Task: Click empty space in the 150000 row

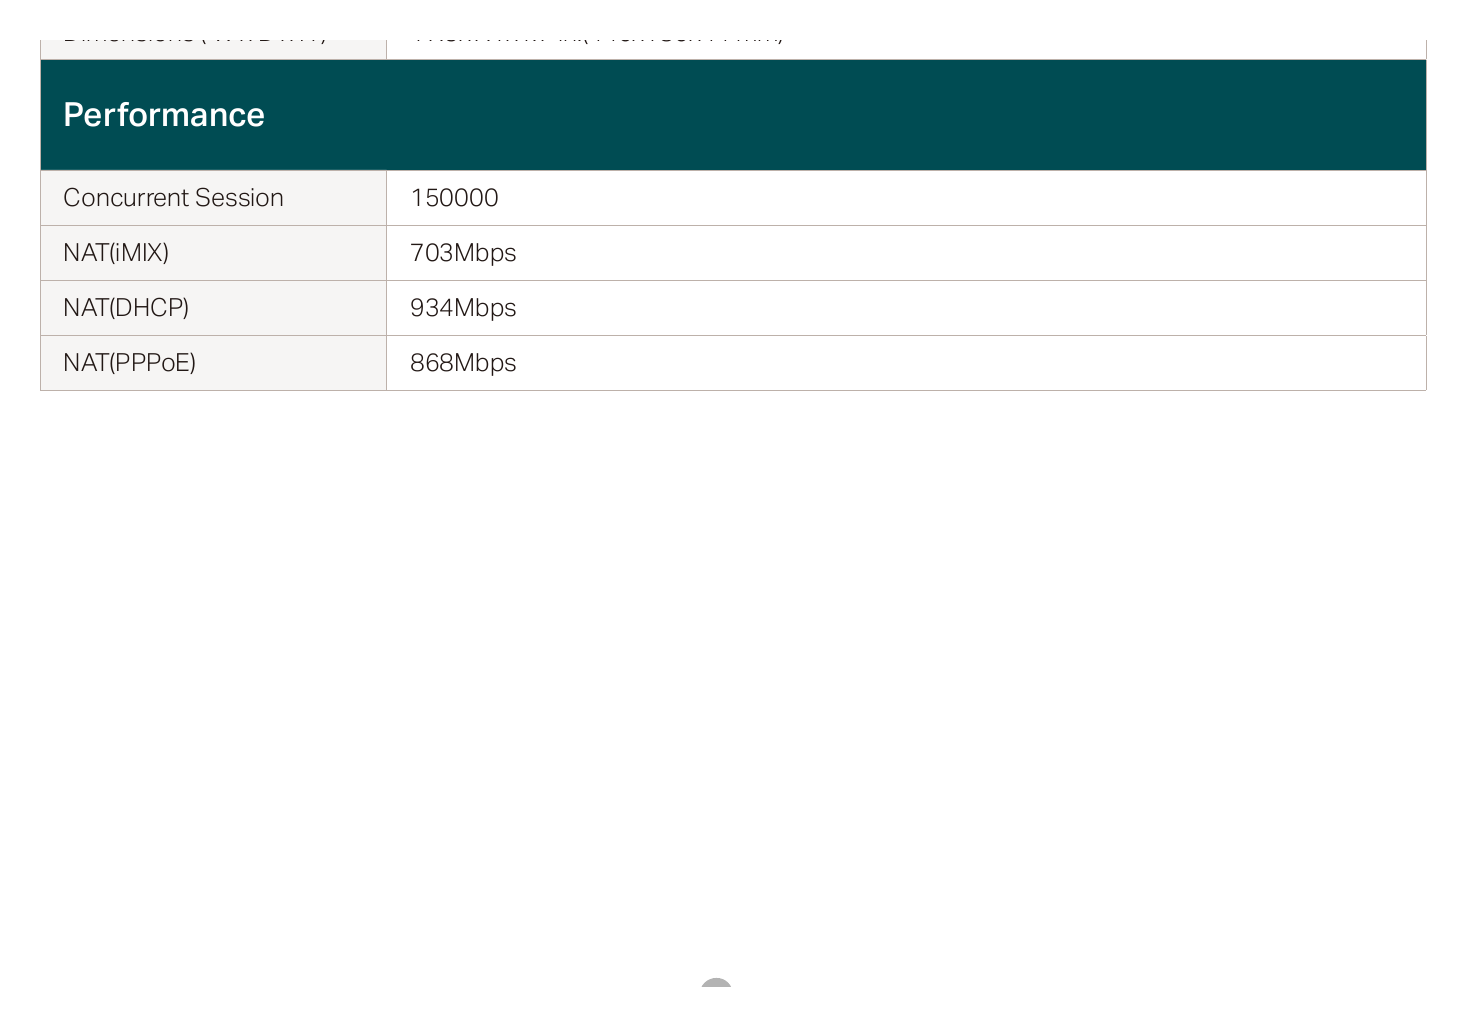Action: (960, 198)
